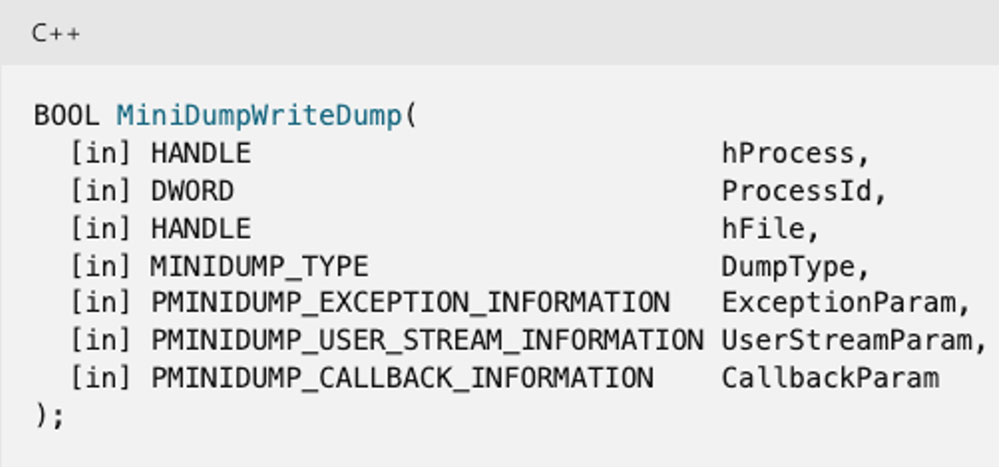This screenshot has height=467, width=1000.
Task: Click the UserStreamParam parameter name
Action: [x=846, y=341]
